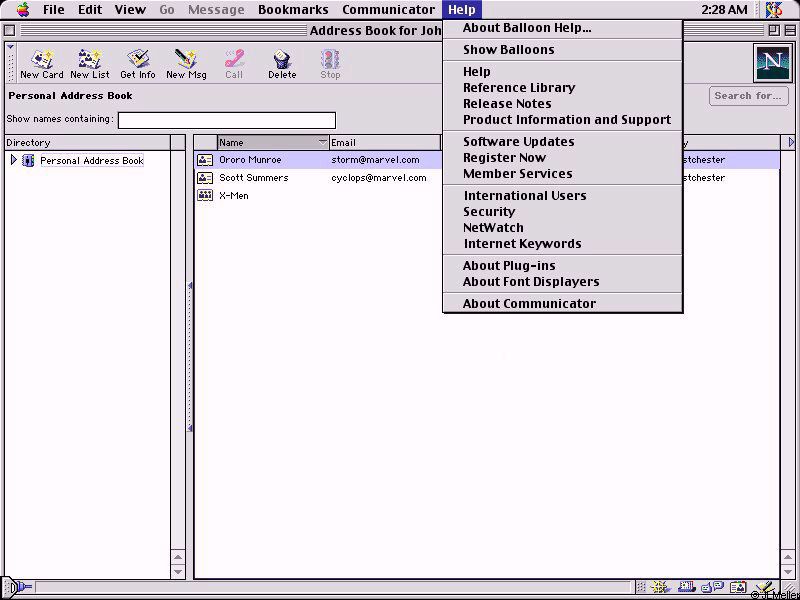This screenshot has width=800, height=600.
Task: Select International Users
Action: [x=563, y=196]
